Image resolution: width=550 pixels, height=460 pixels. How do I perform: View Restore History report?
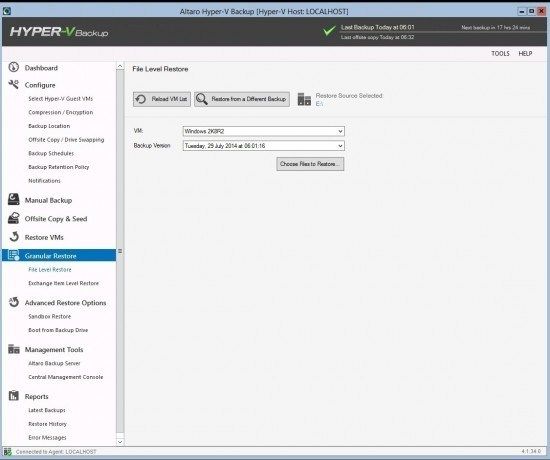[x=47, y=424]
